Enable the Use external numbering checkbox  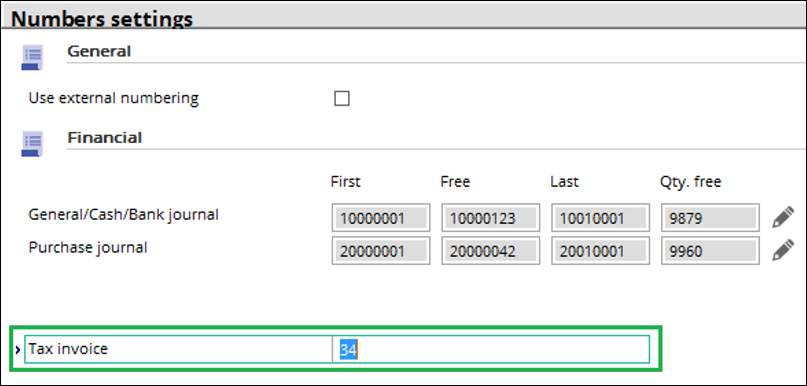[342, 98]
